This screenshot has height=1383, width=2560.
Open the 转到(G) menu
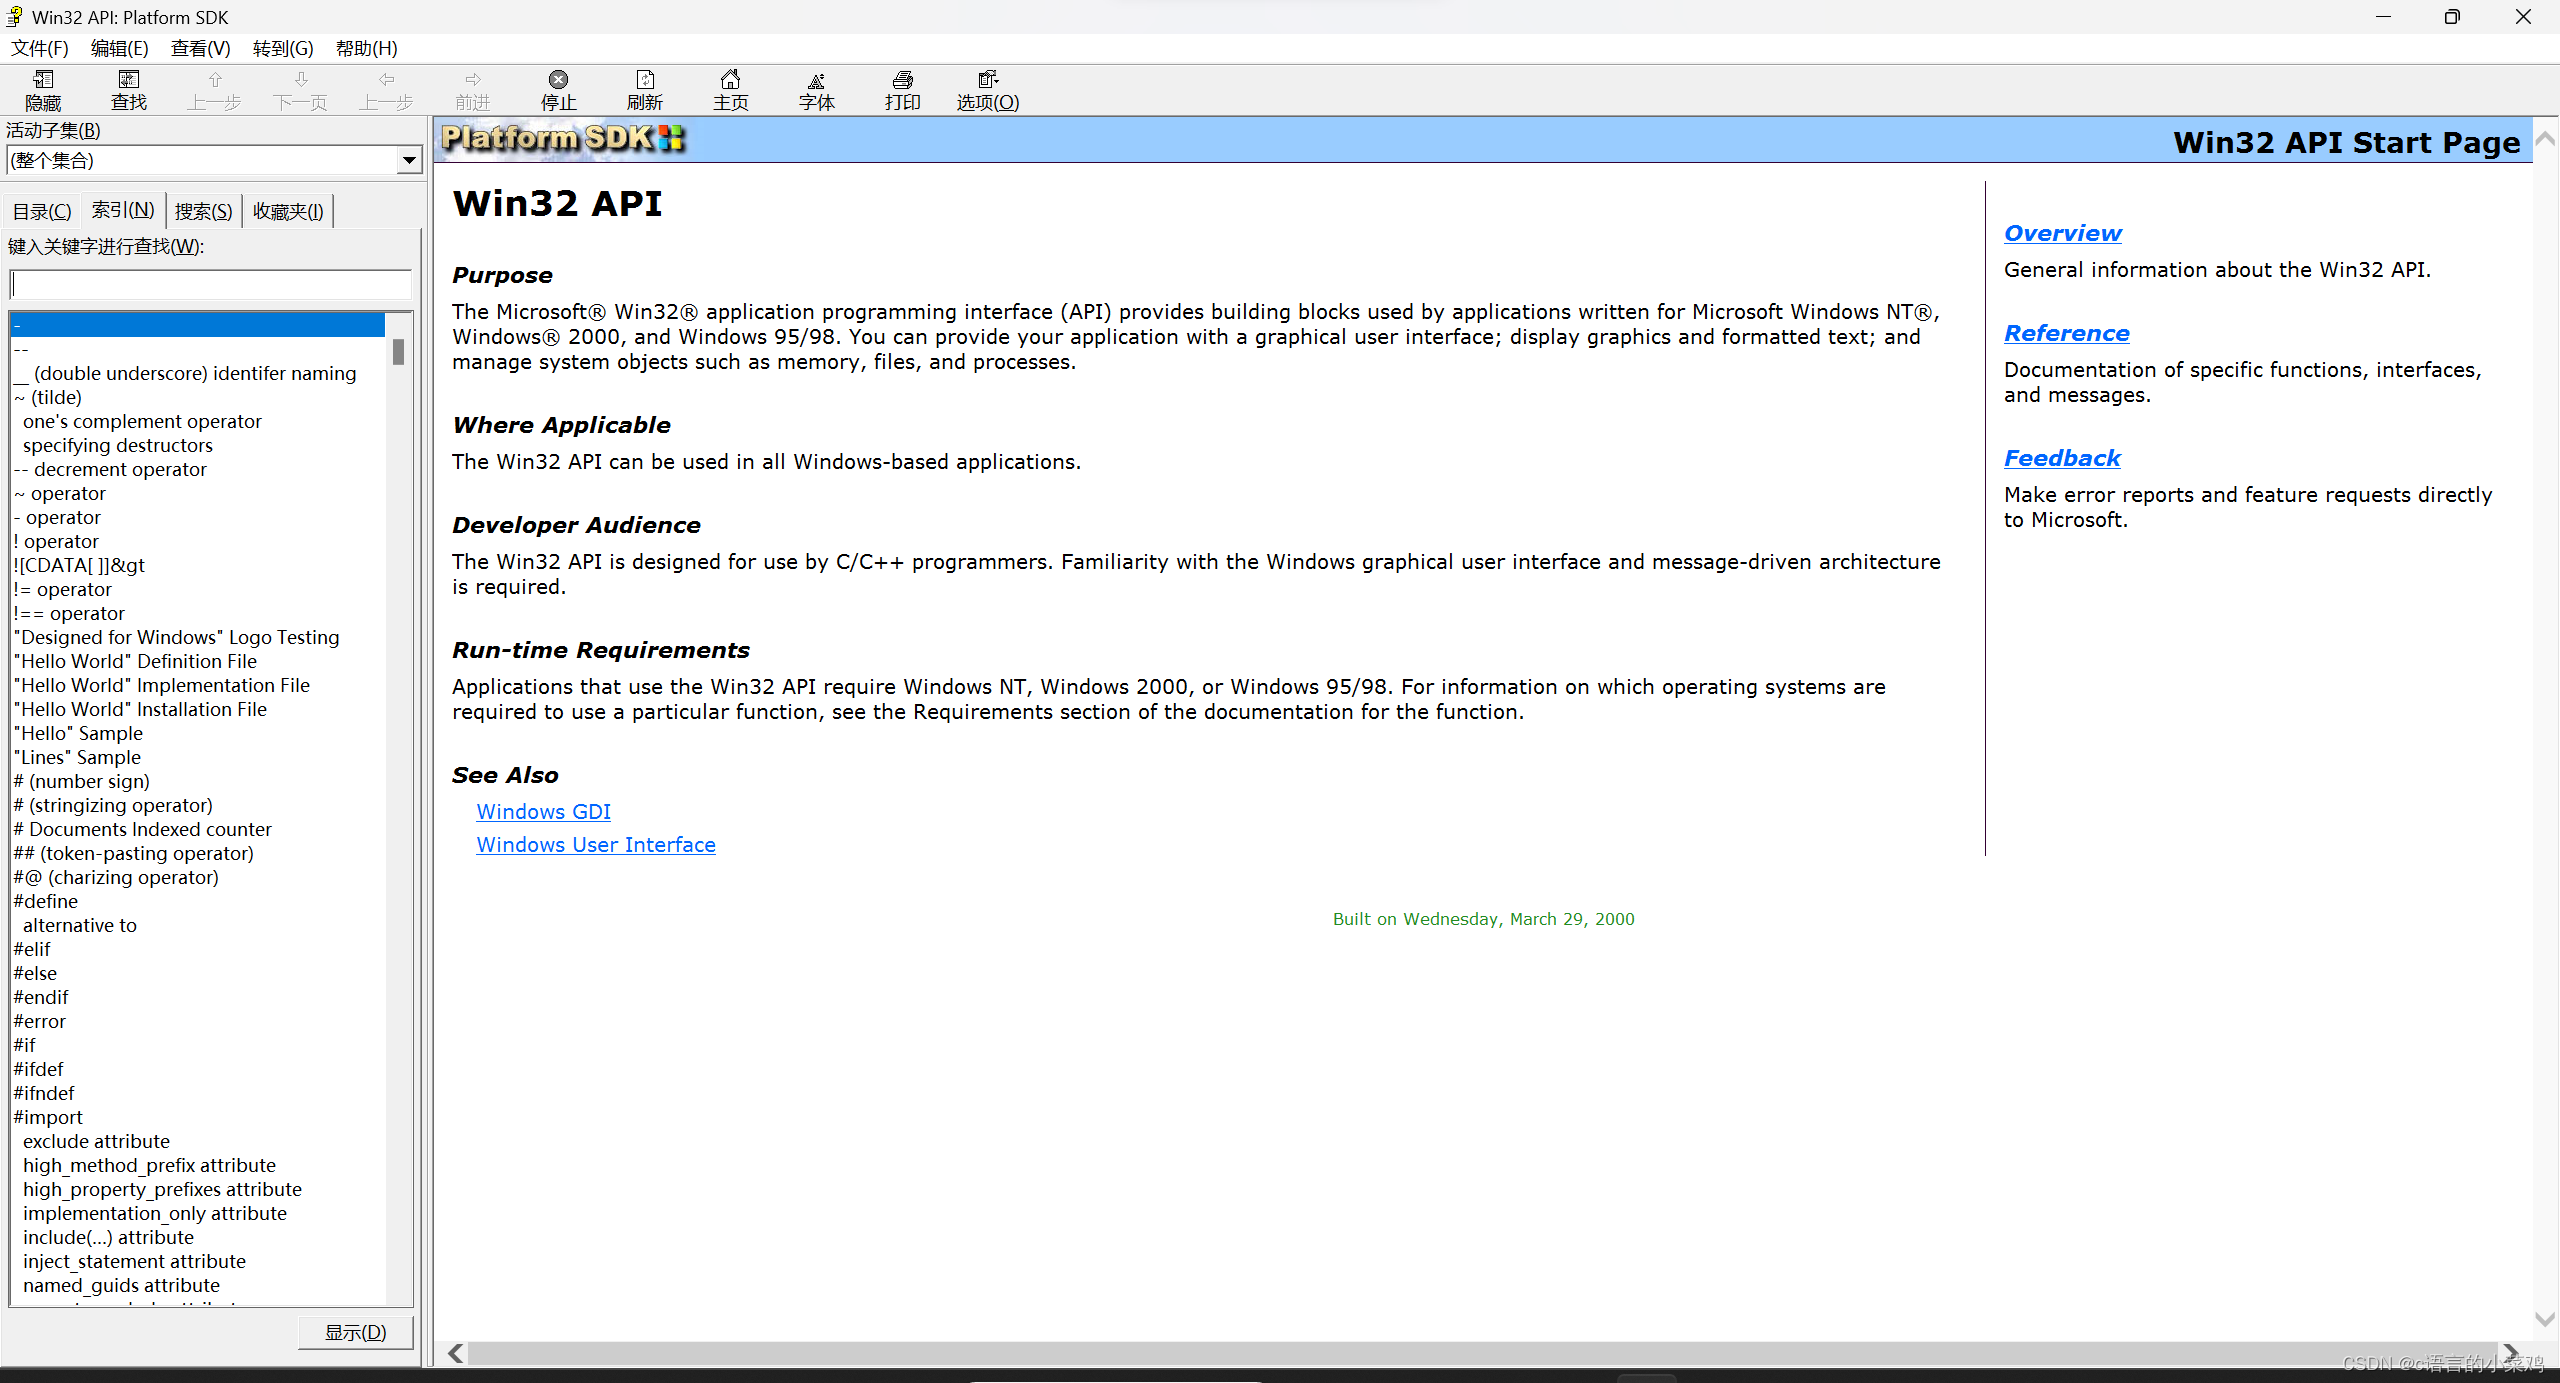(283, 48)
